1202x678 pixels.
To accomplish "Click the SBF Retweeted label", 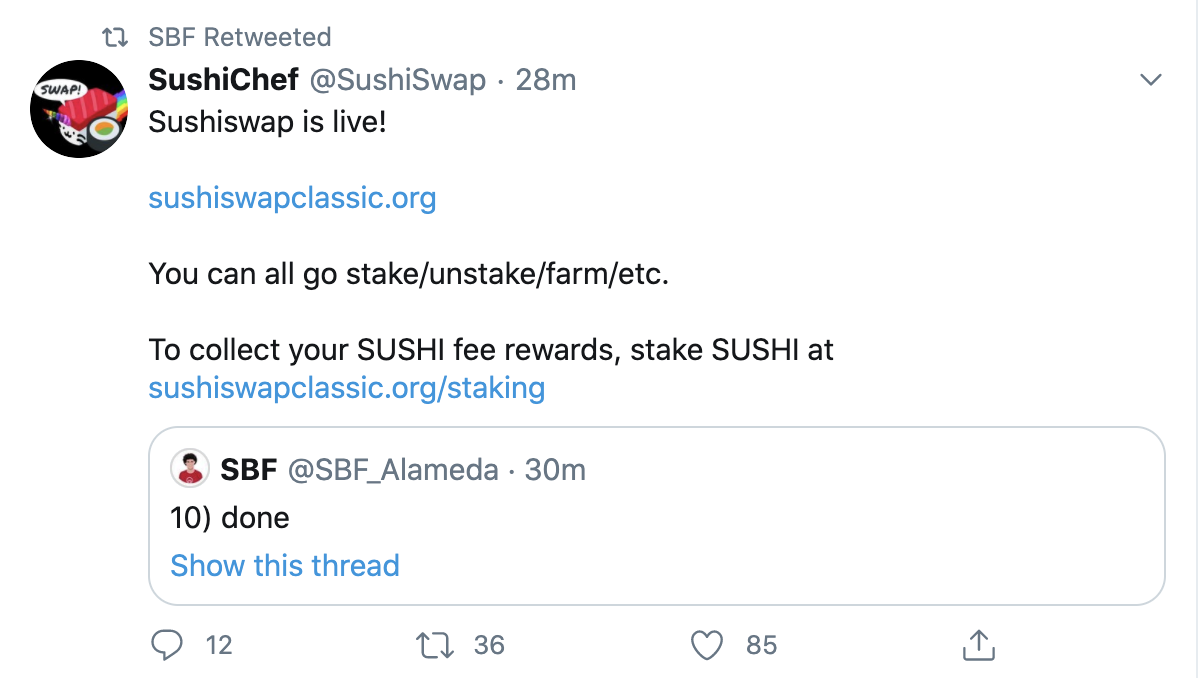I will (239, 38).
